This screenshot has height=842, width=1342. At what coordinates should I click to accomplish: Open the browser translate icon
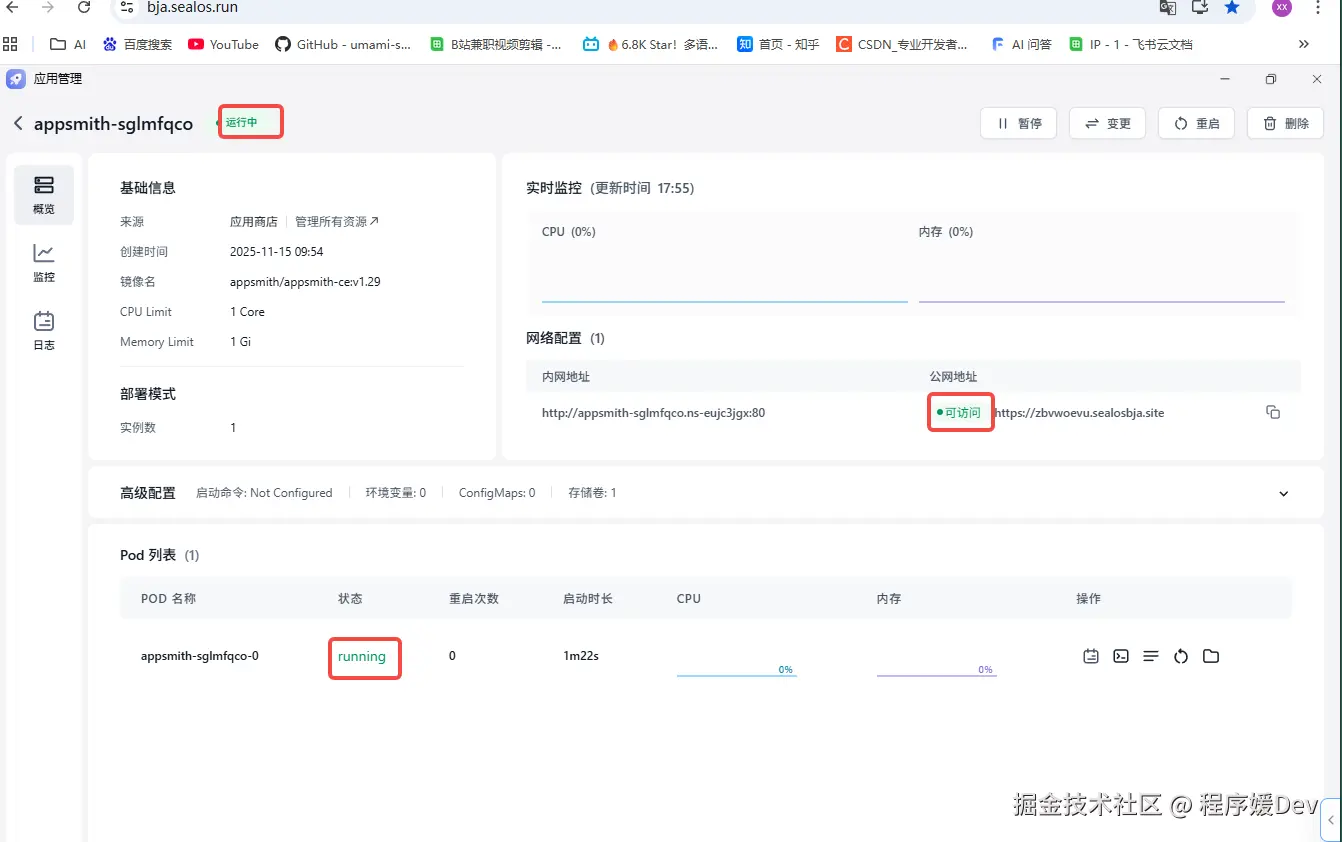tap(1167, 8)
